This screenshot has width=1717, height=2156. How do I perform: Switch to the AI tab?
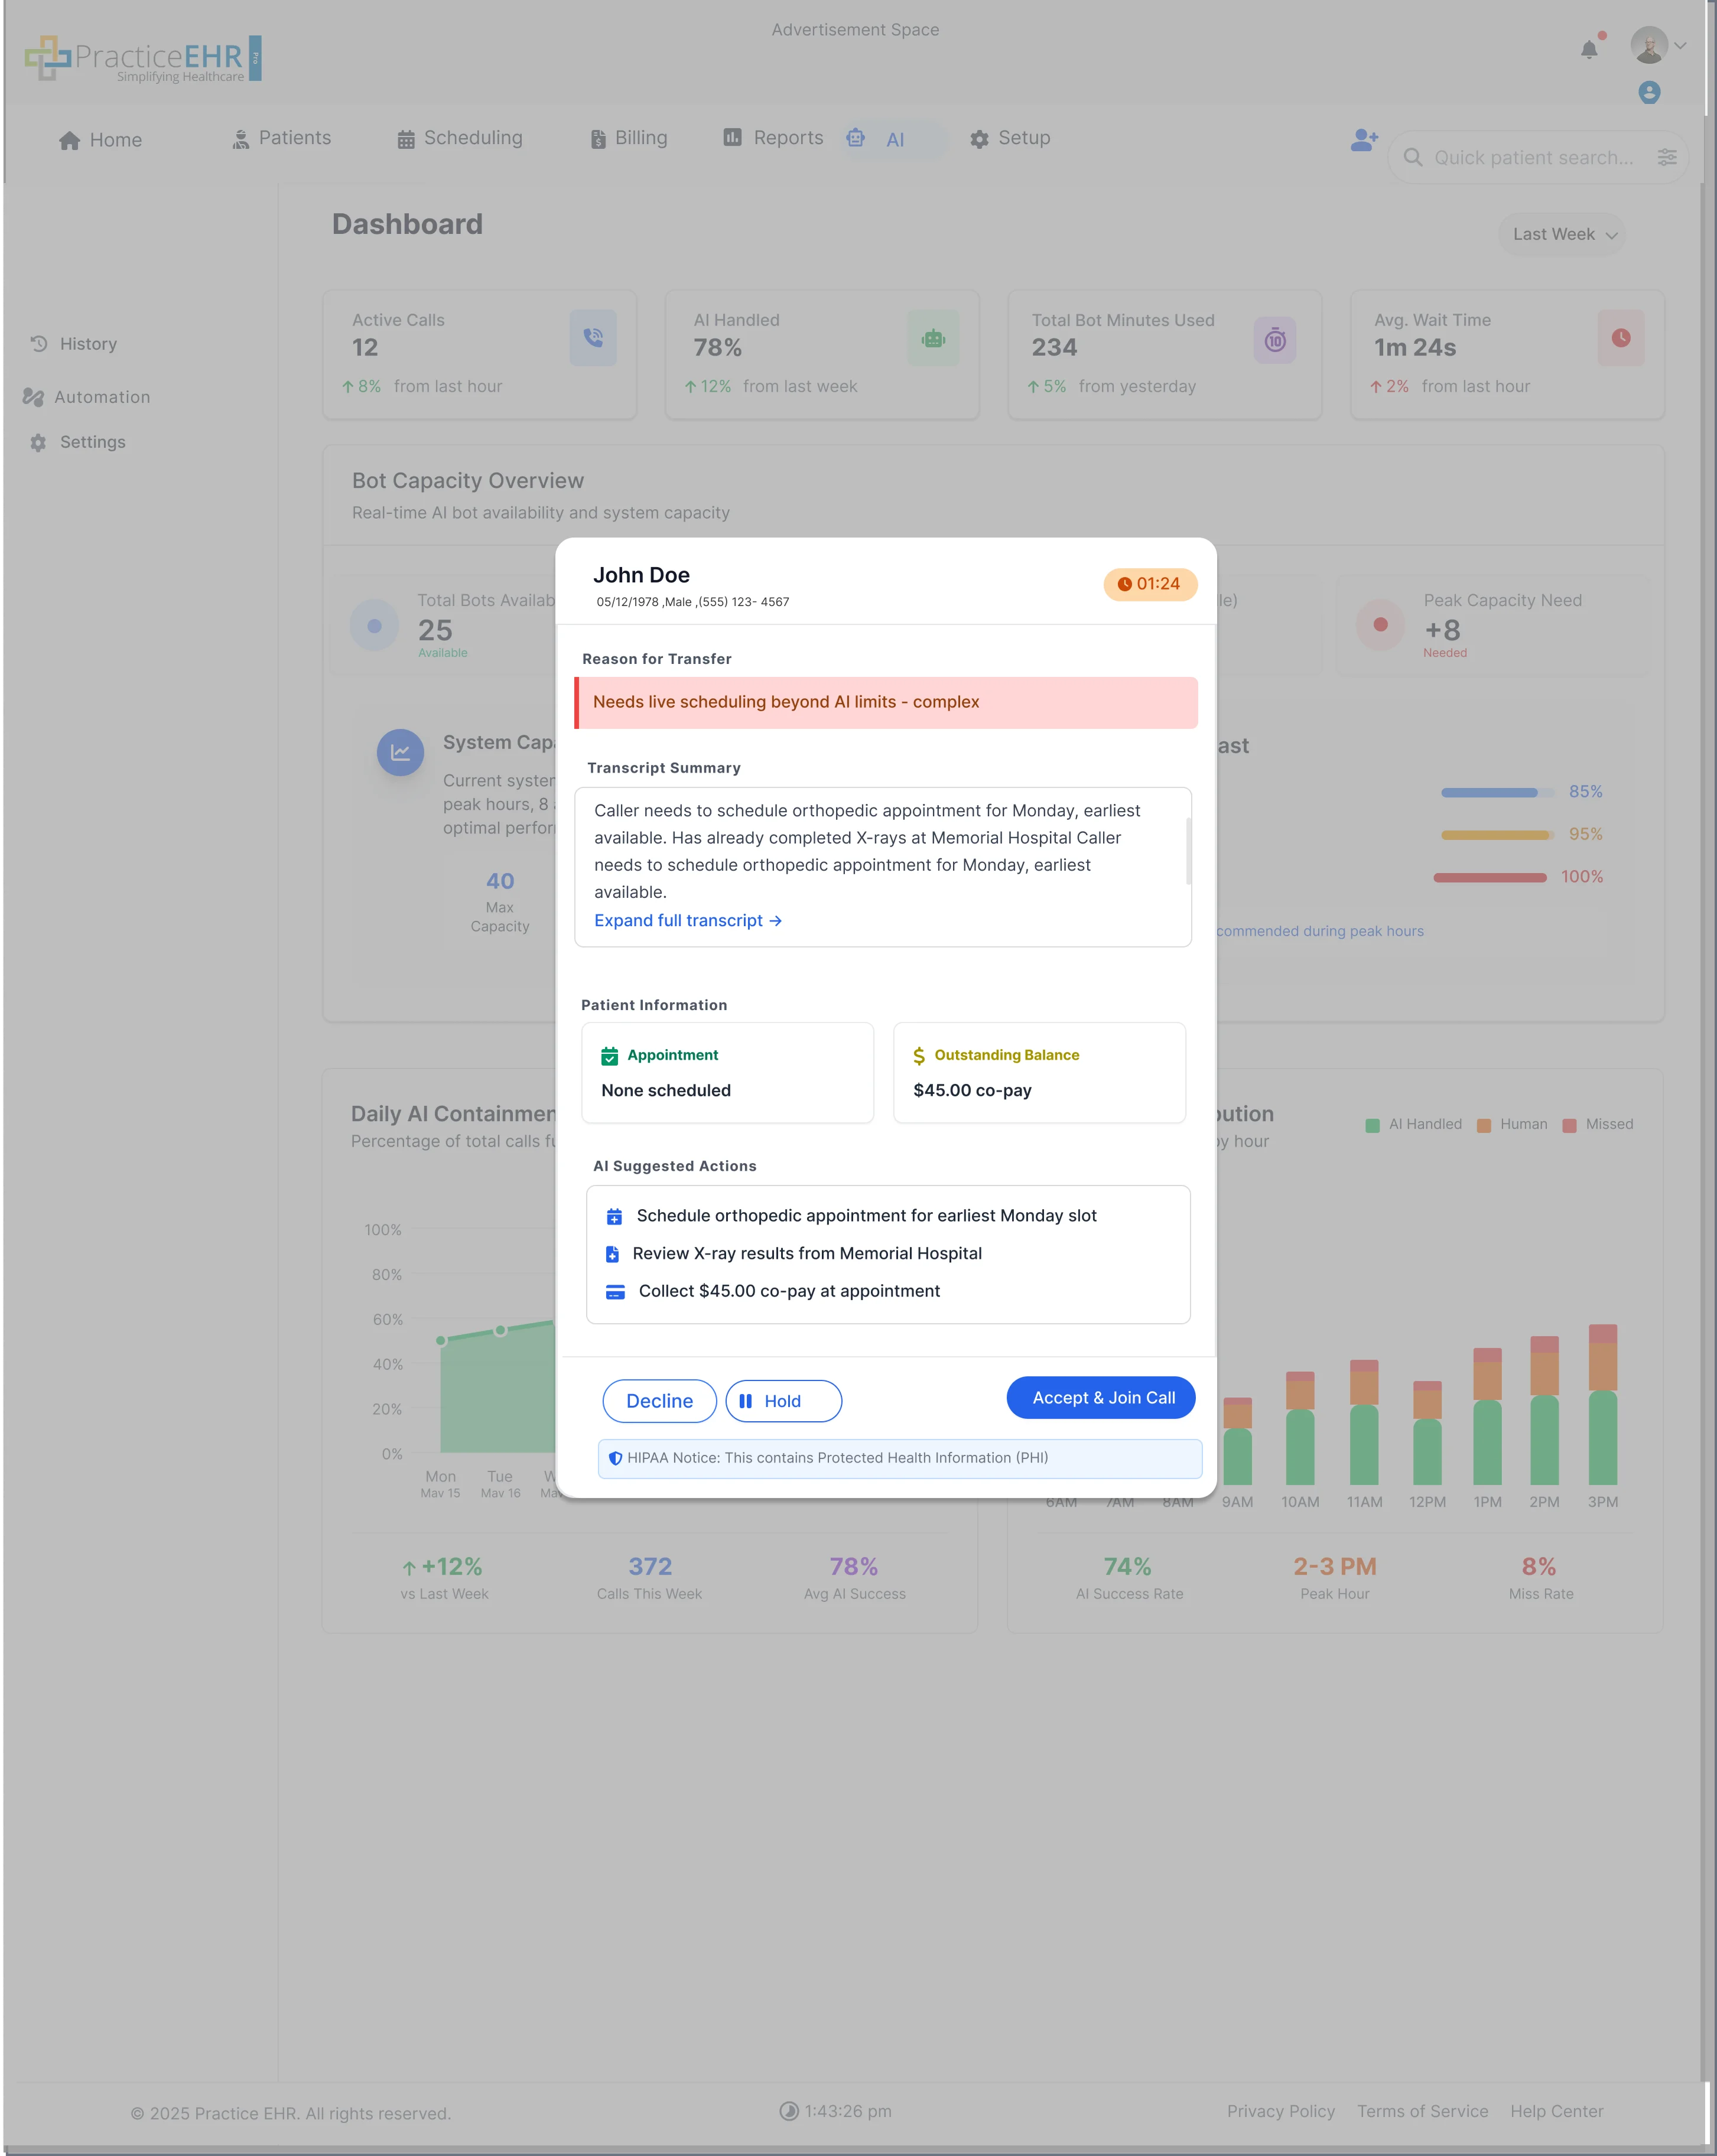tap(893, 140)
